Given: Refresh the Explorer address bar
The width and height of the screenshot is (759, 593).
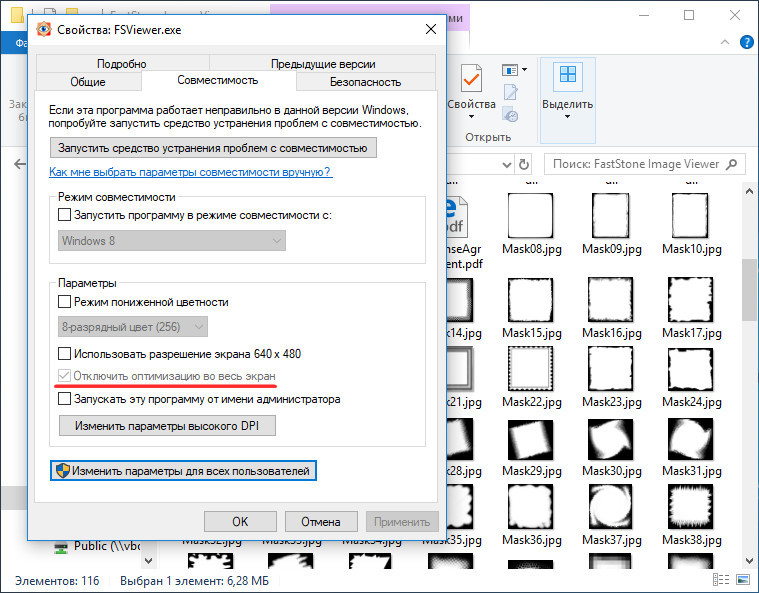Looking at the screenshot, I should pyautogui.click(x=524, y=165).
